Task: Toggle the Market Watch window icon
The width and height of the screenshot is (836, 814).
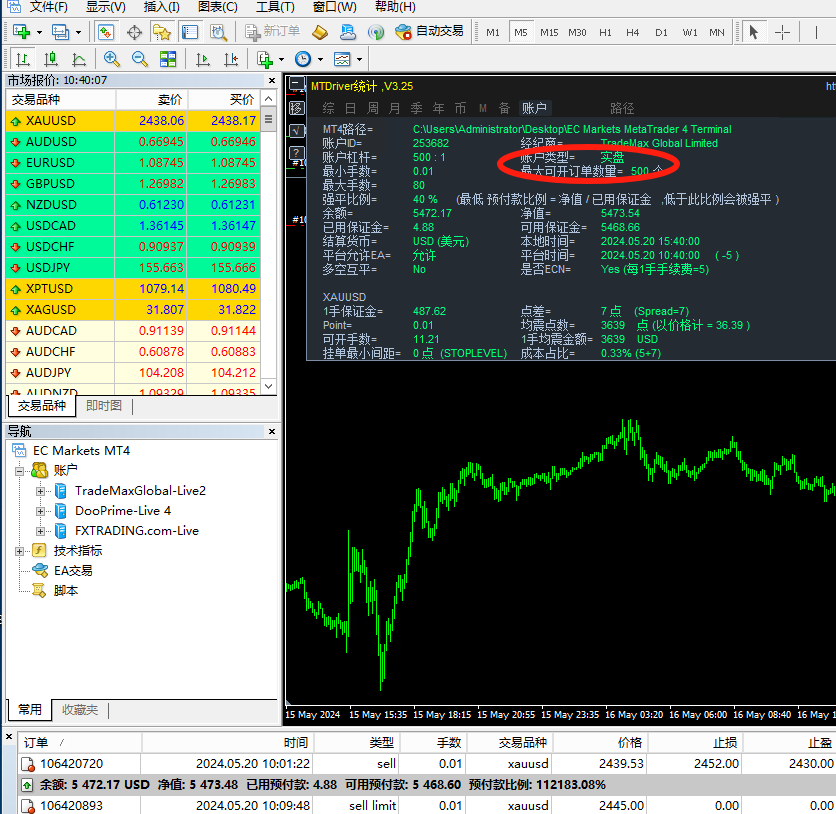Action: [106, 32]
